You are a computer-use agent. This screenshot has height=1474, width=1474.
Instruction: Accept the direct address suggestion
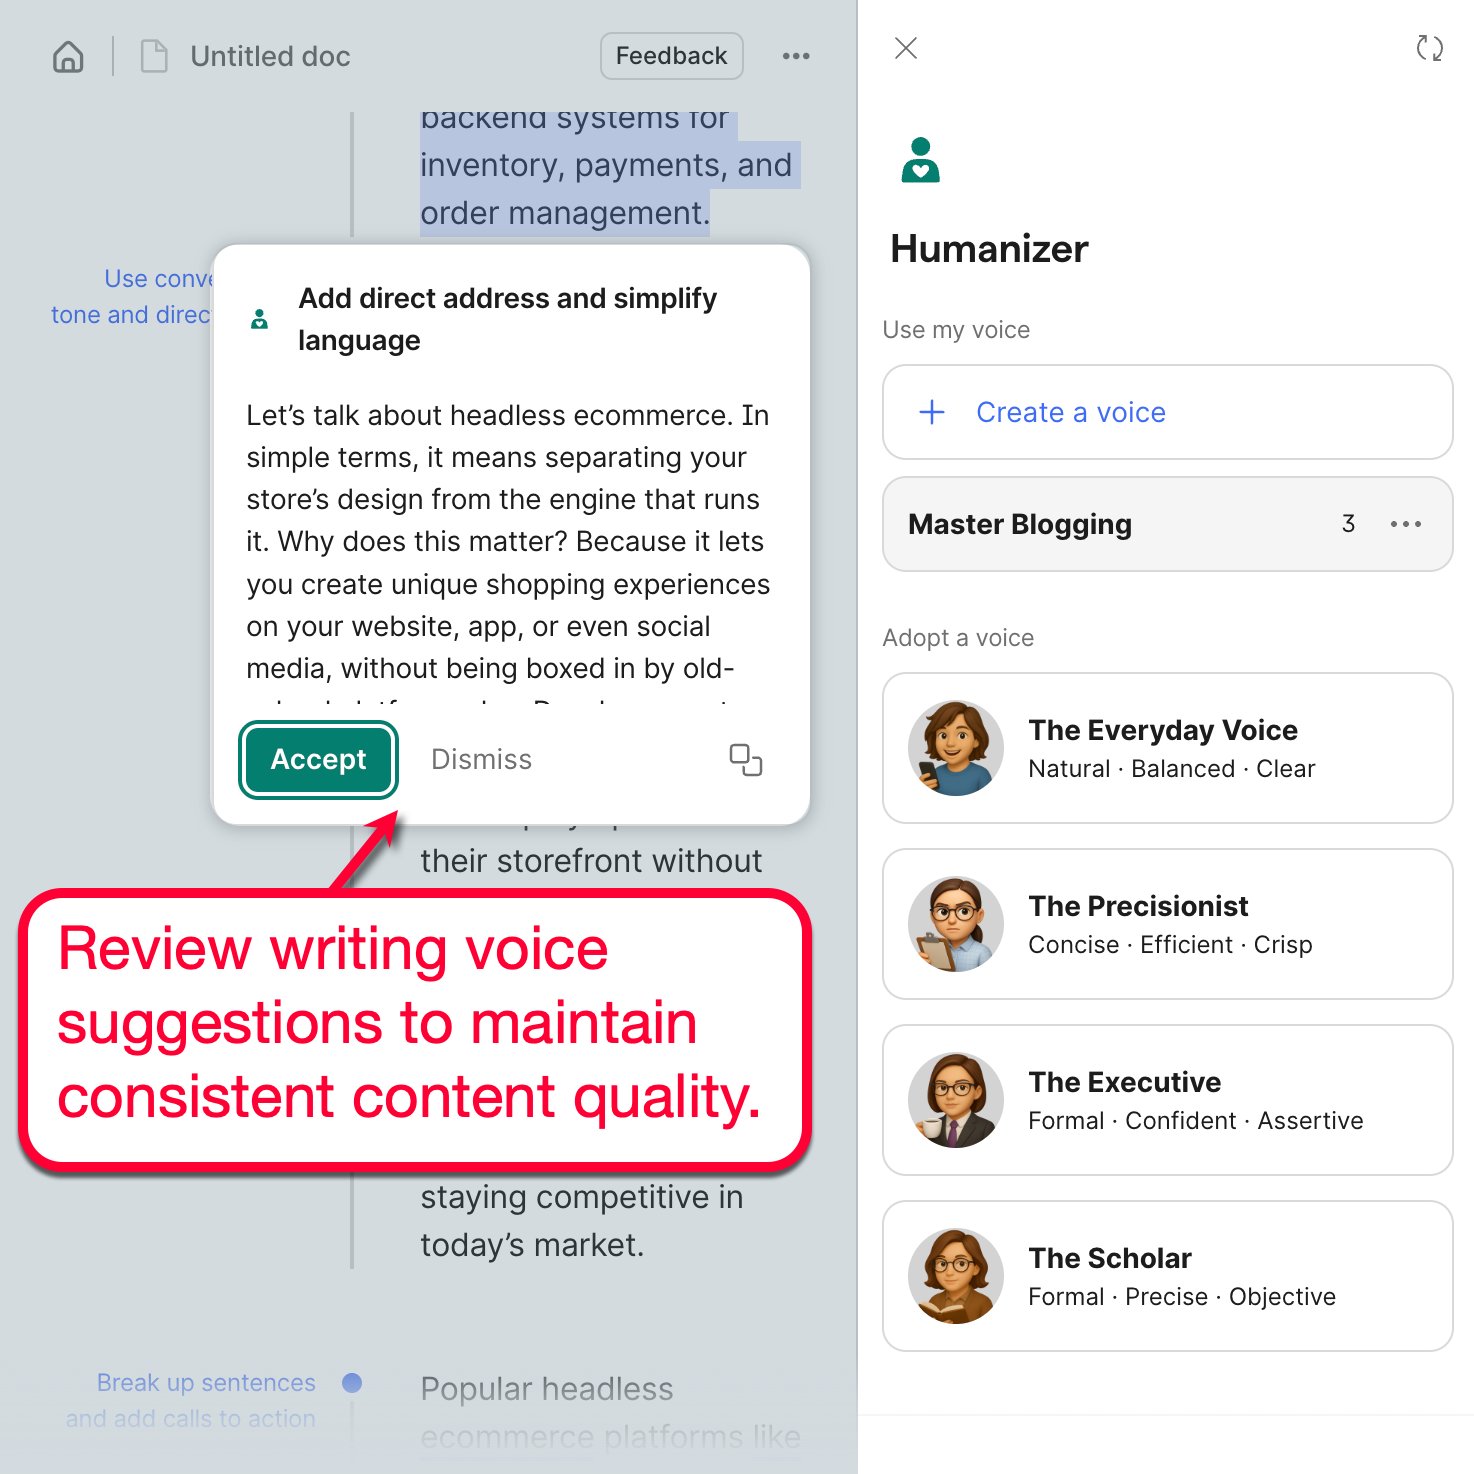click(x=318, y=760)
